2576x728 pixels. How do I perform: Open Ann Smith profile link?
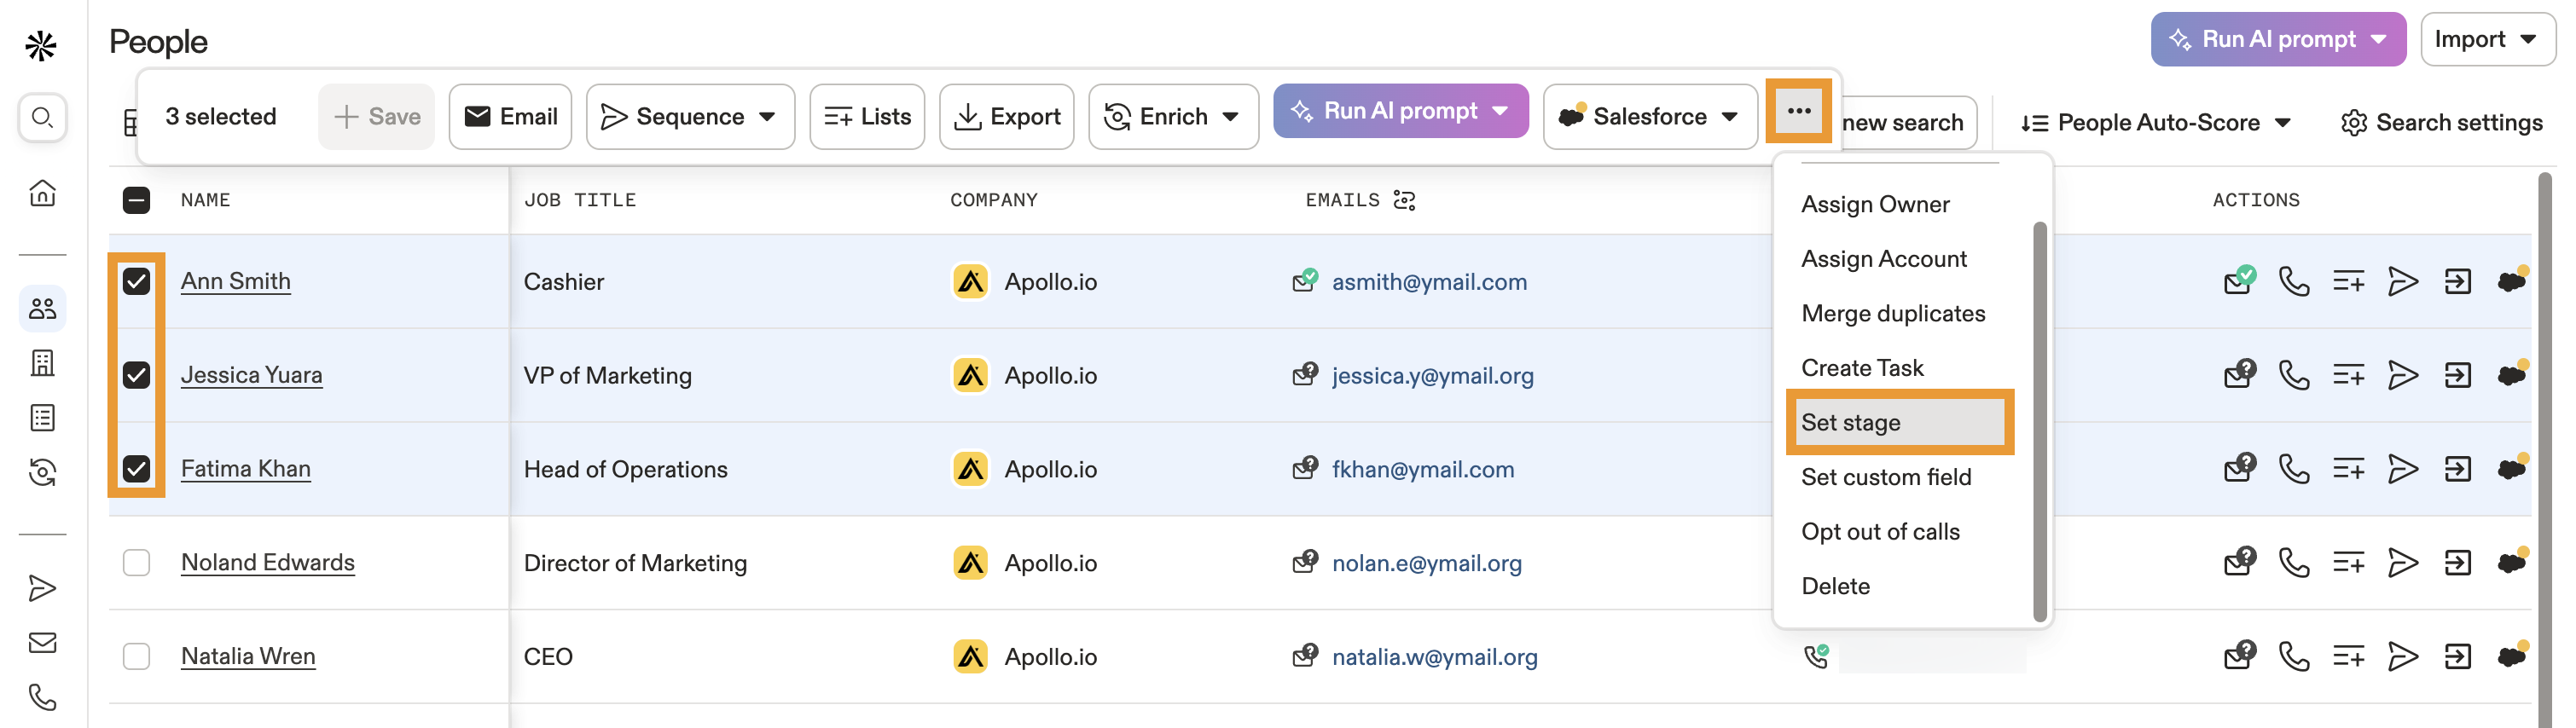(236, 281)
